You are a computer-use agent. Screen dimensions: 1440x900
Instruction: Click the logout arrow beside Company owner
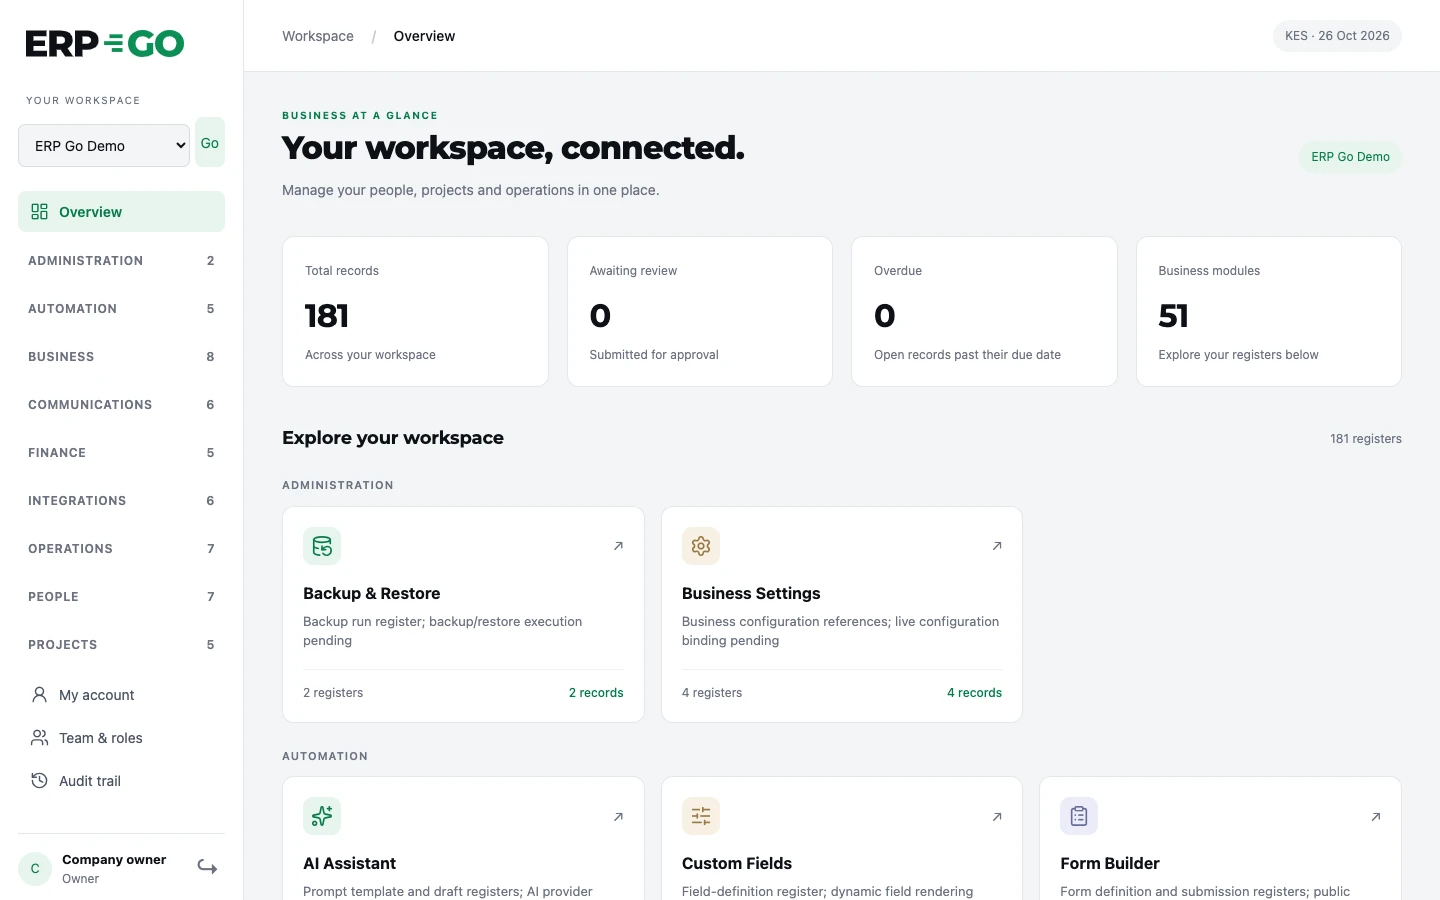tap(207, 867)
